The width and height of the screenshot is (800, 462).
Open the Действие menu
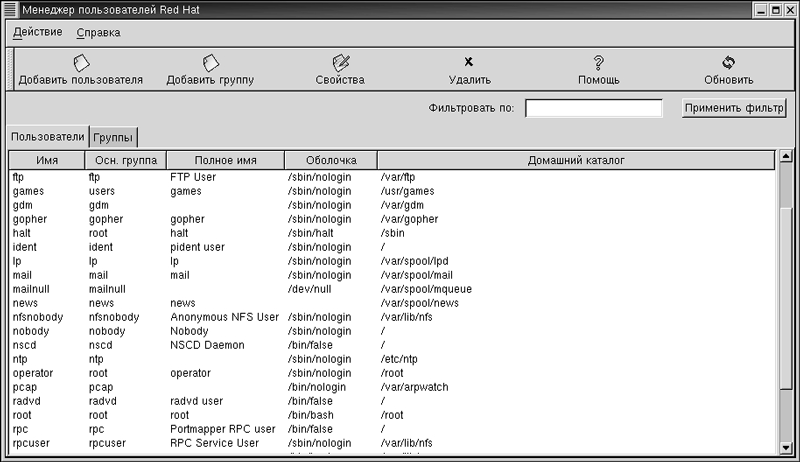coord(38,32)
